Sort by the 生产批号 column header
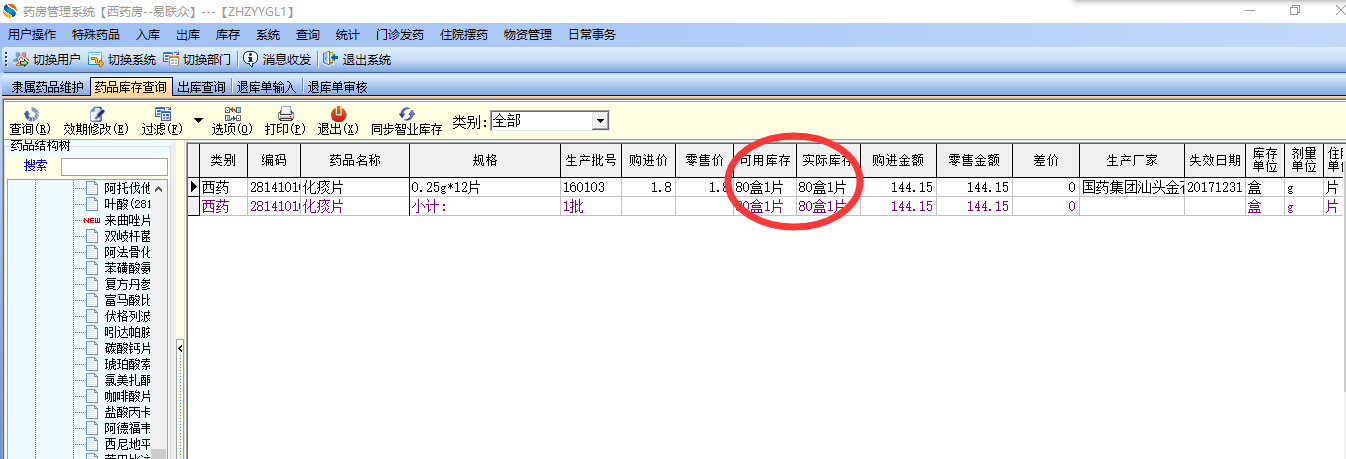The image size is (1346, 459). [x=590, y=160]
